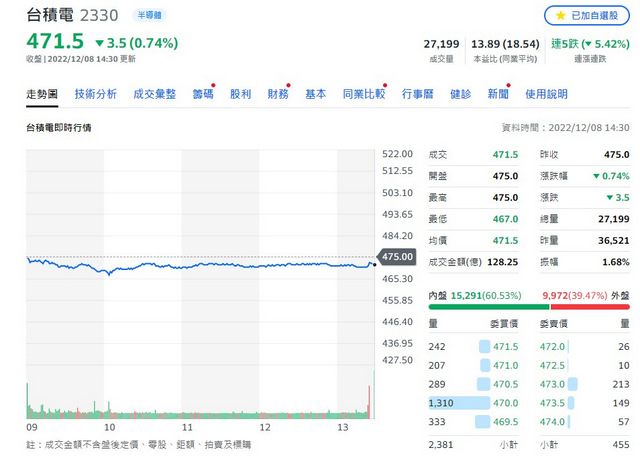Open the 新聞 tab
Viewport: 640px width, 458px height.
click(498, 94)
